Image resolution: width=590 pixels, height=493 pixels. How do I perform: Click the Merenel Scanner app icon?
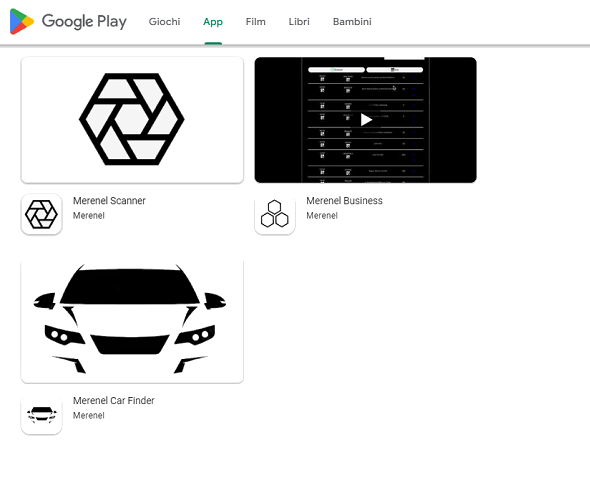[x=41, y=214]
